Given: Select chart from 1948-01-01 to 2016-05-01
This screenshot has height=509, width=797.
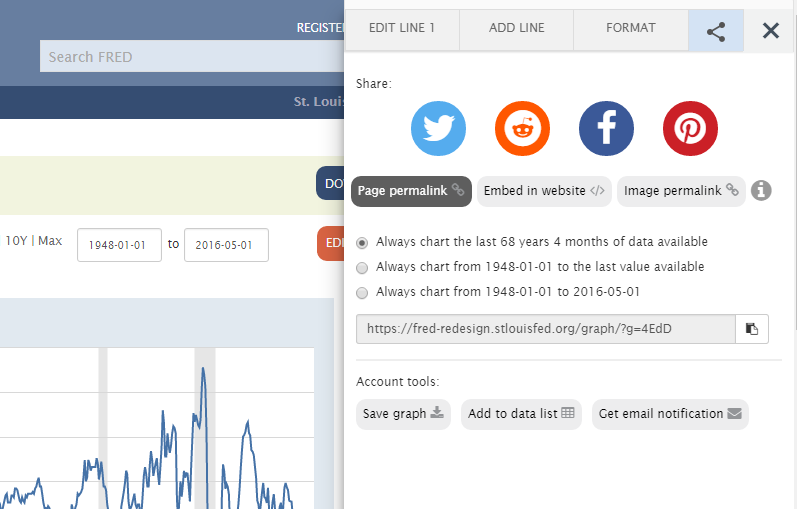Looking at the screenshot, I should pos(362,292).
